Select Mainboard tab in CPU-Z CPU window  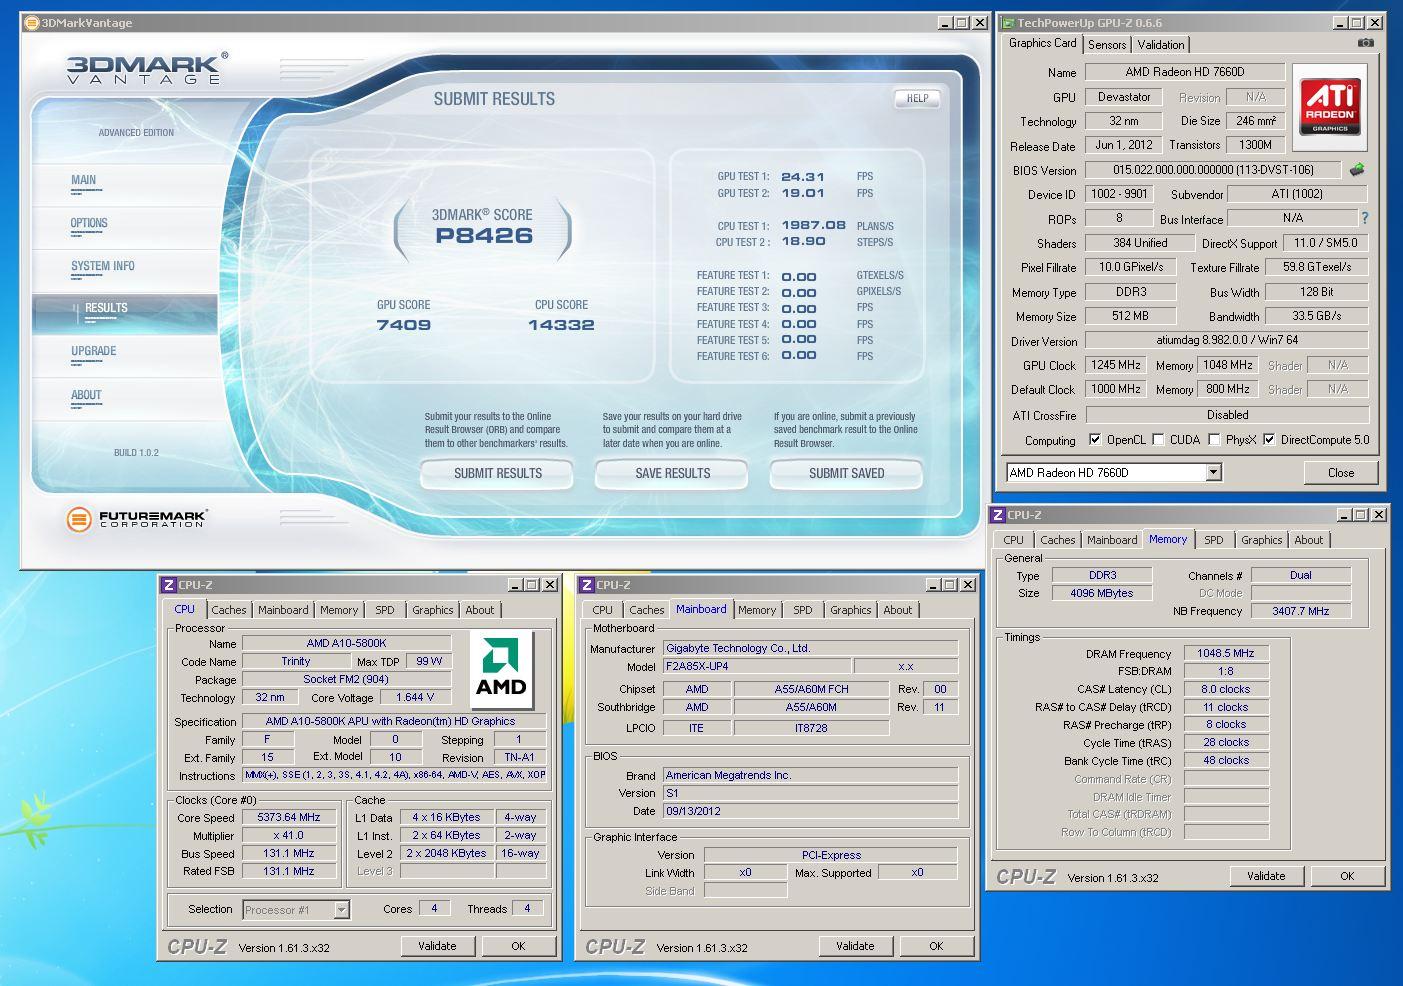pyautogui.click(x=283, y=610)
